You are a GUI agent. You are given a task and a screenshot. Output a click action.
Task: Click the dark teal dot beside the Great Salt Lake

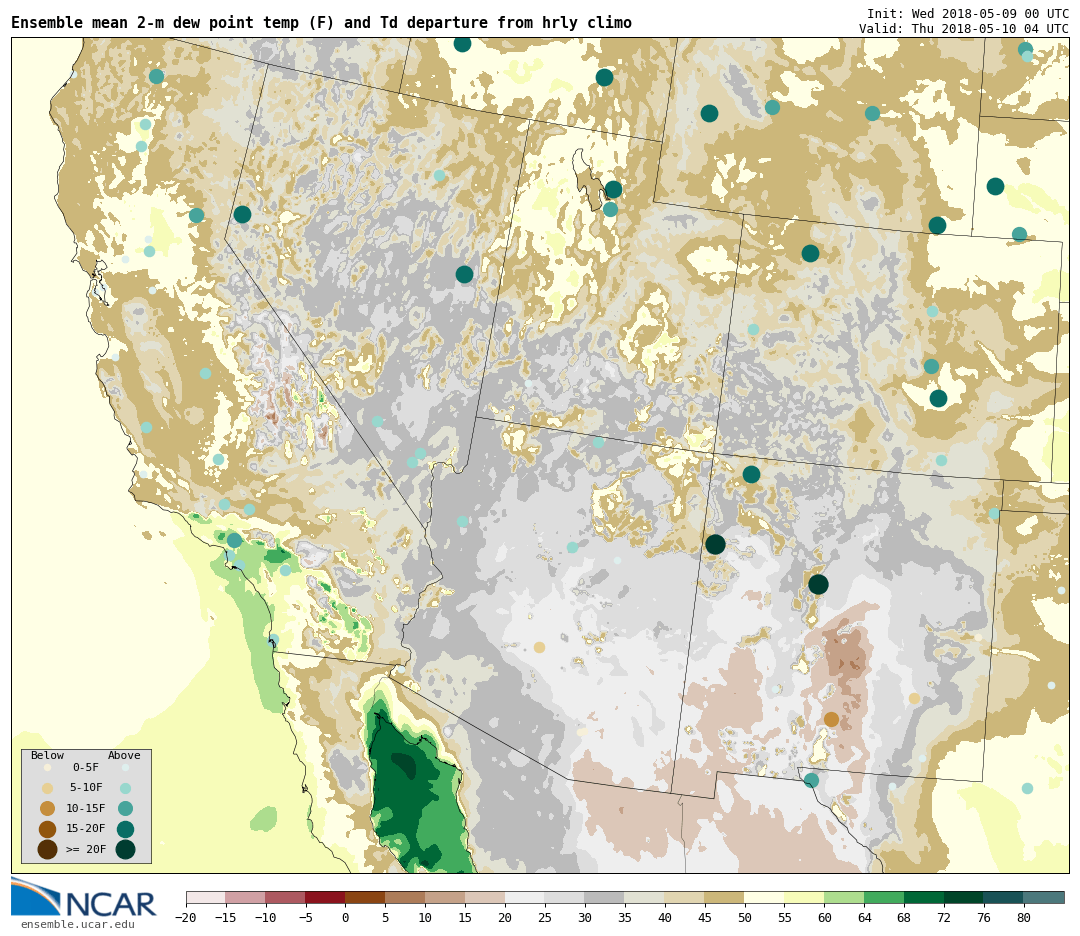613,189
